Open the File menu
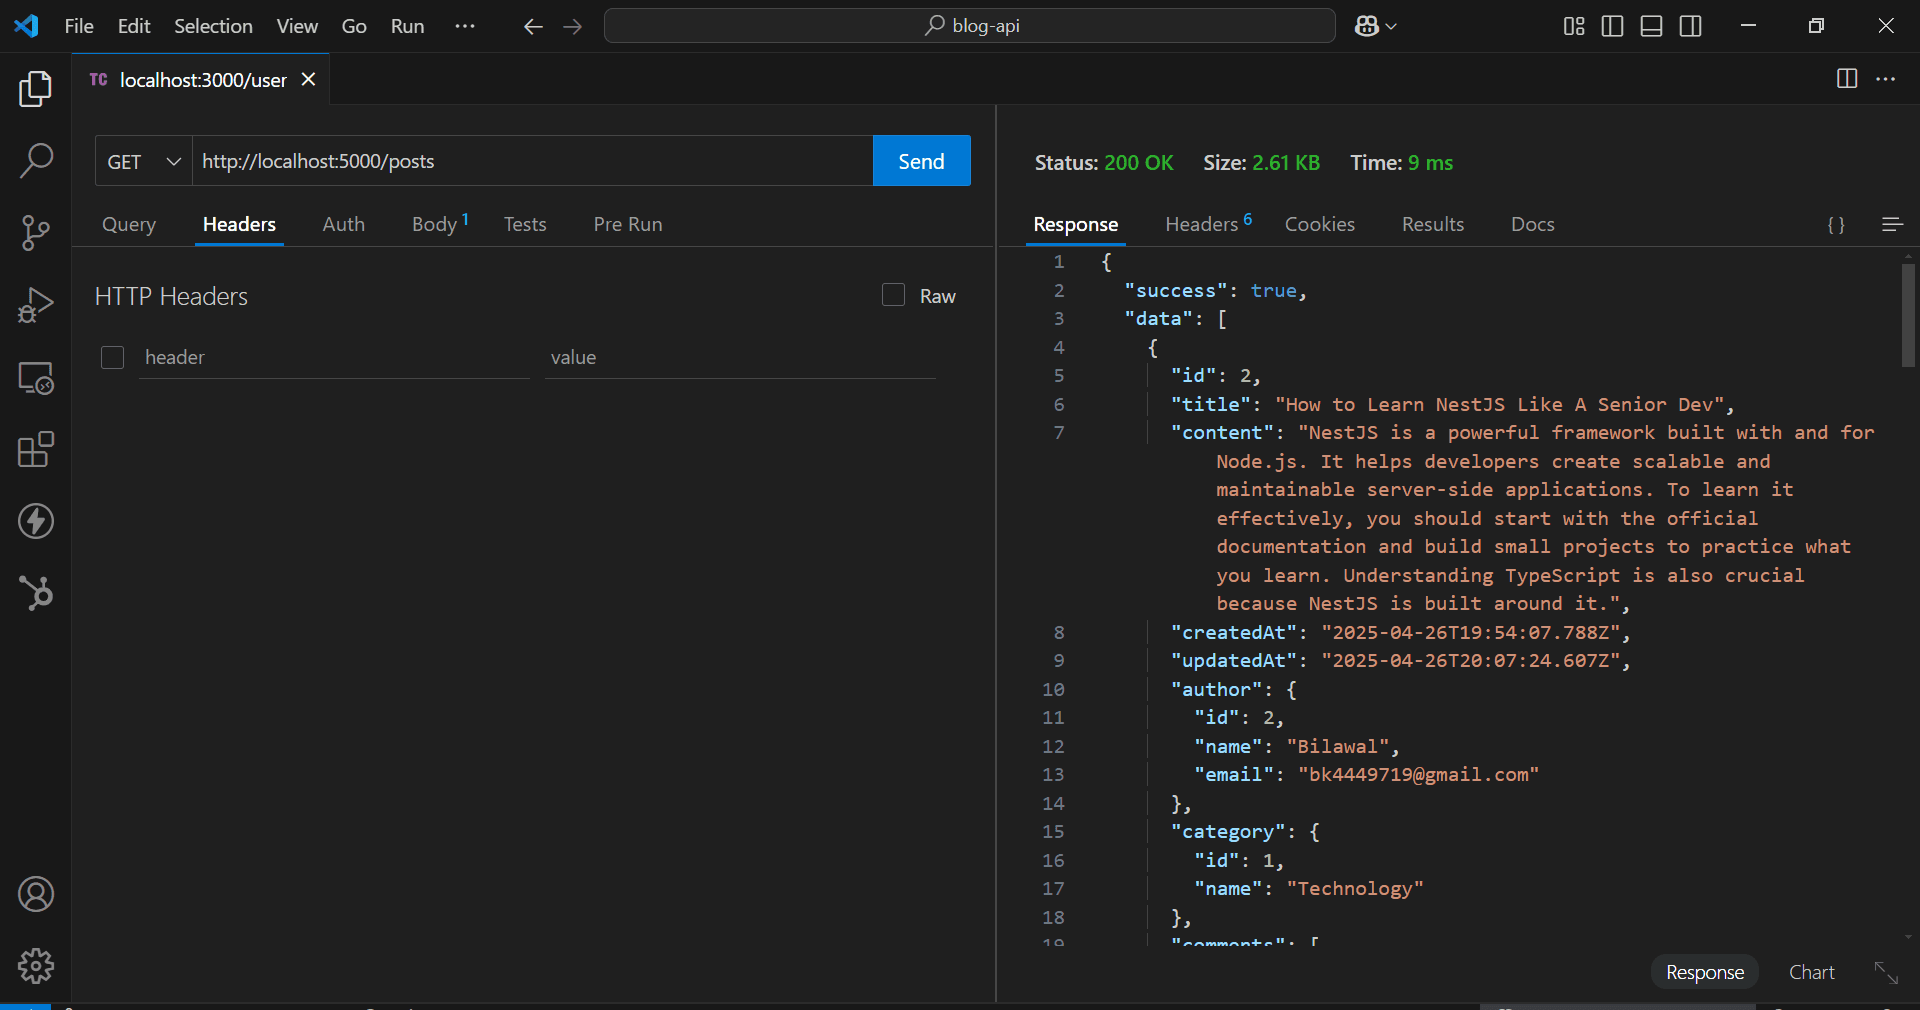This screenshot has width=1920, height=1010. click(x=79, y=26)
